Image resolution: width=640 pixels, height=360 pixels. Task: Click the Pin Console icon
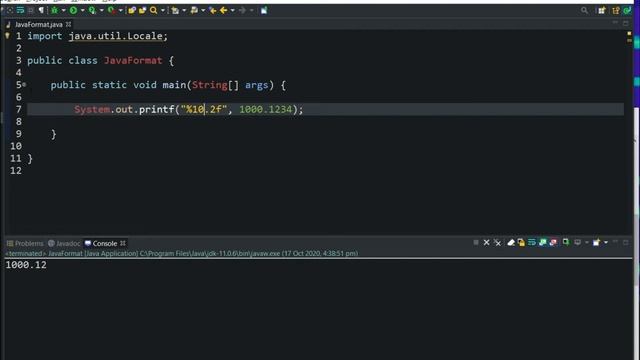(566, 242)
